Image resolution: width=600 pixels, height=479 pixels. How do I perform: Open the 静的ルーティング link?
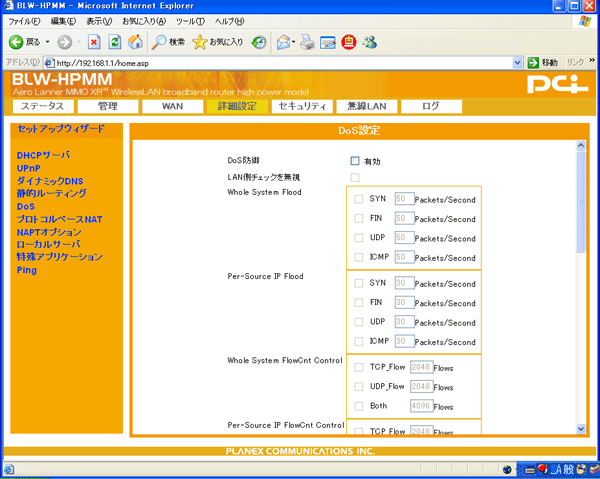[51, 194]
